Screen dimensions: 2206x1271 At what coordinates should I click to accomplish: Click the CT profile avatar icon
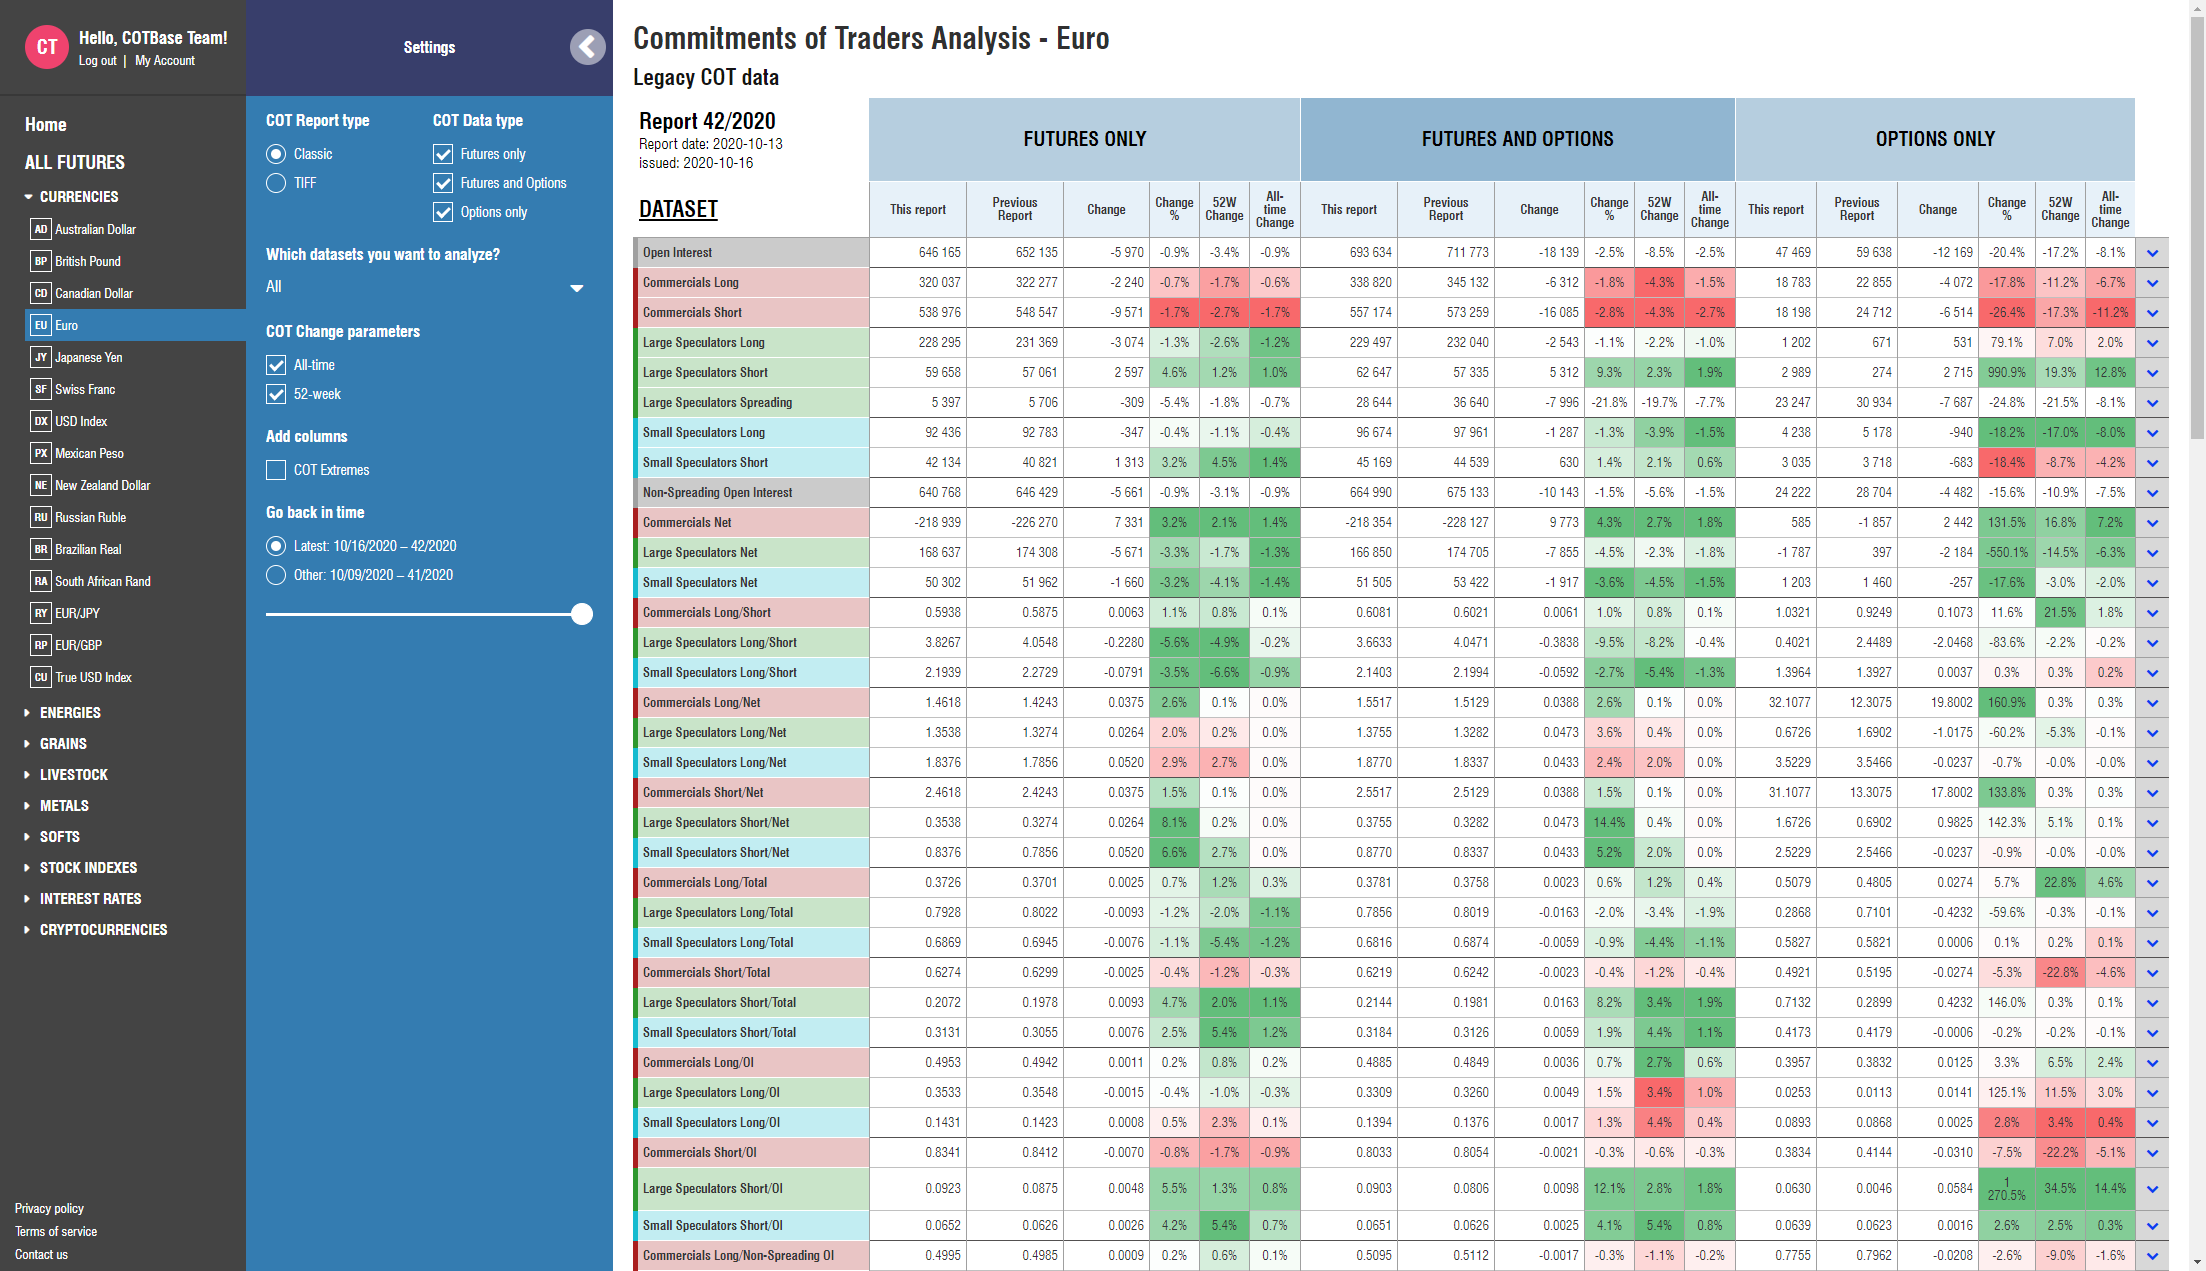click(46, 47)
